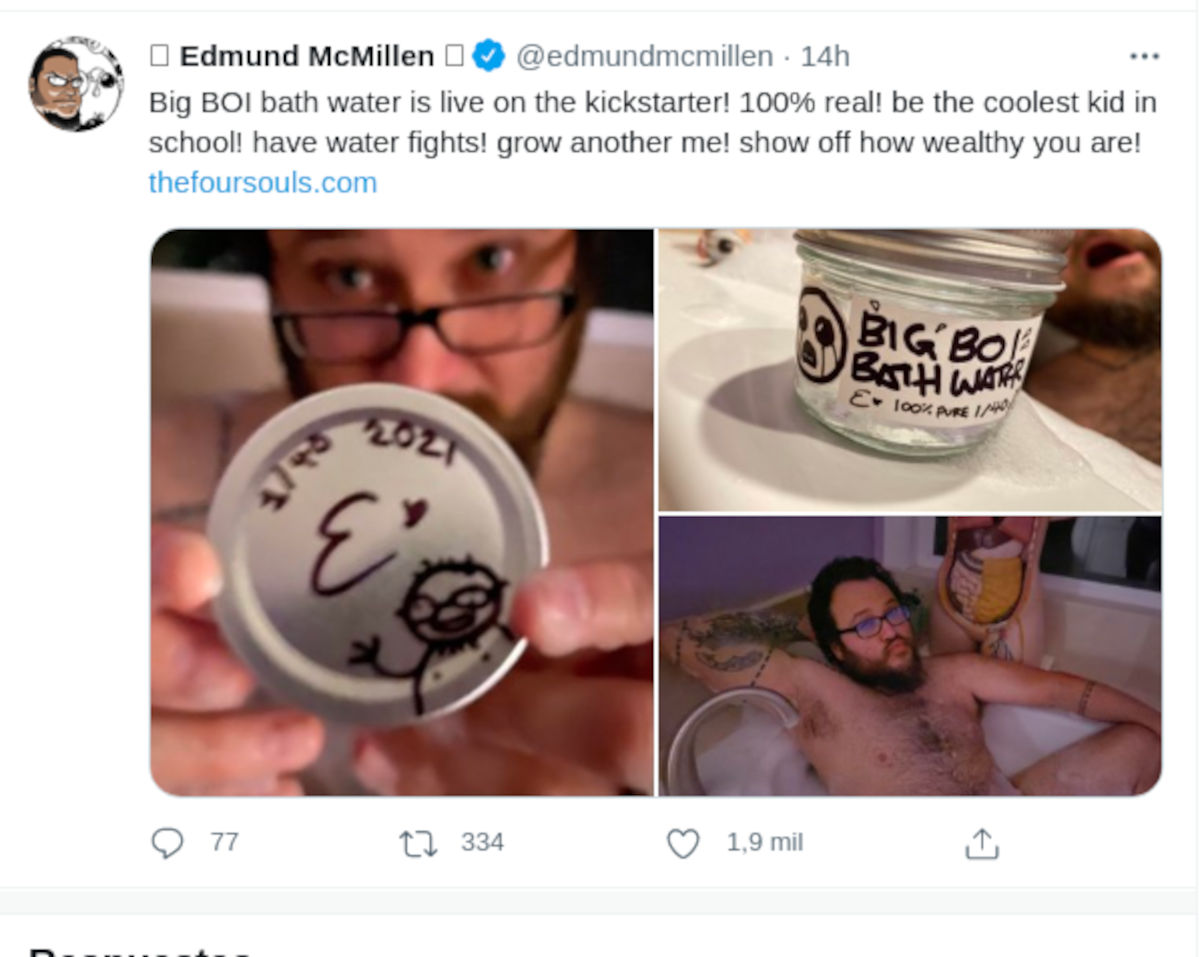Click the share upload icon

pyautogui.click(x=982, y=844)
